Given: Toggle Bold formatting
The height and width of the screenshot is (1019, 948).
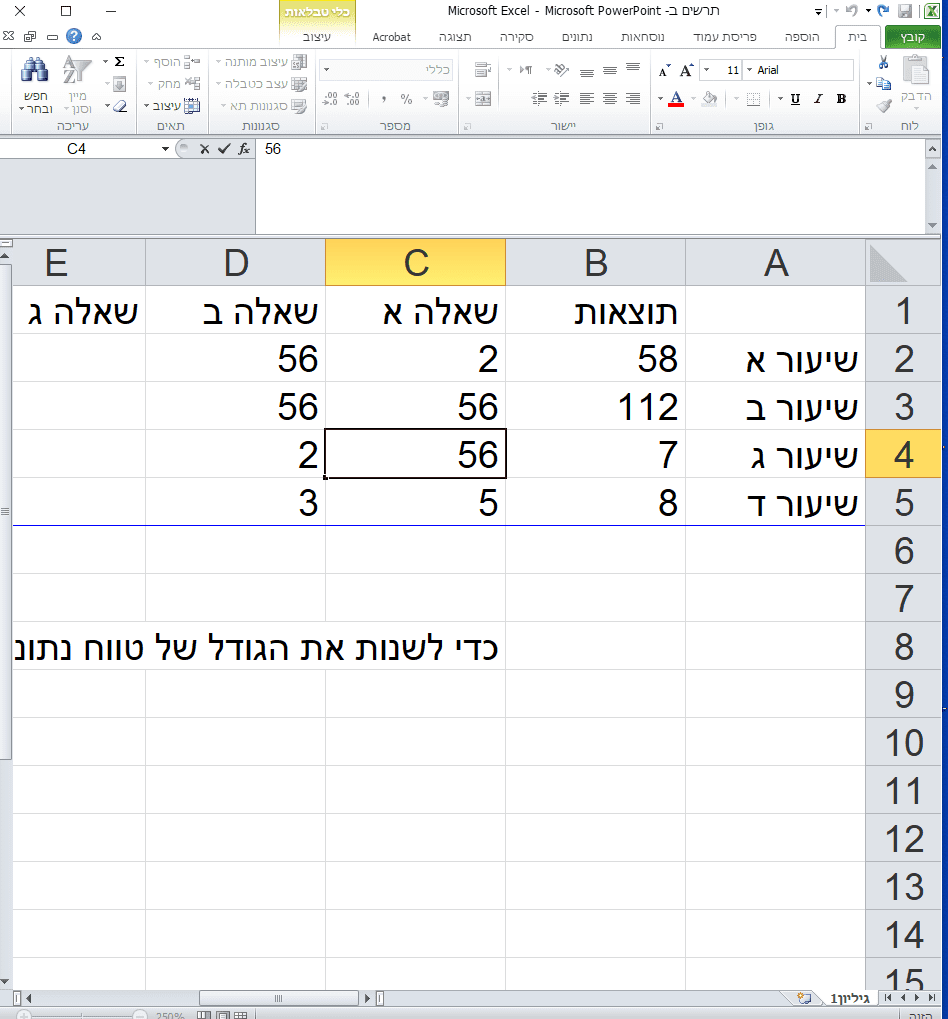Looking at the screenshot, I should click(x=841, y=99).
